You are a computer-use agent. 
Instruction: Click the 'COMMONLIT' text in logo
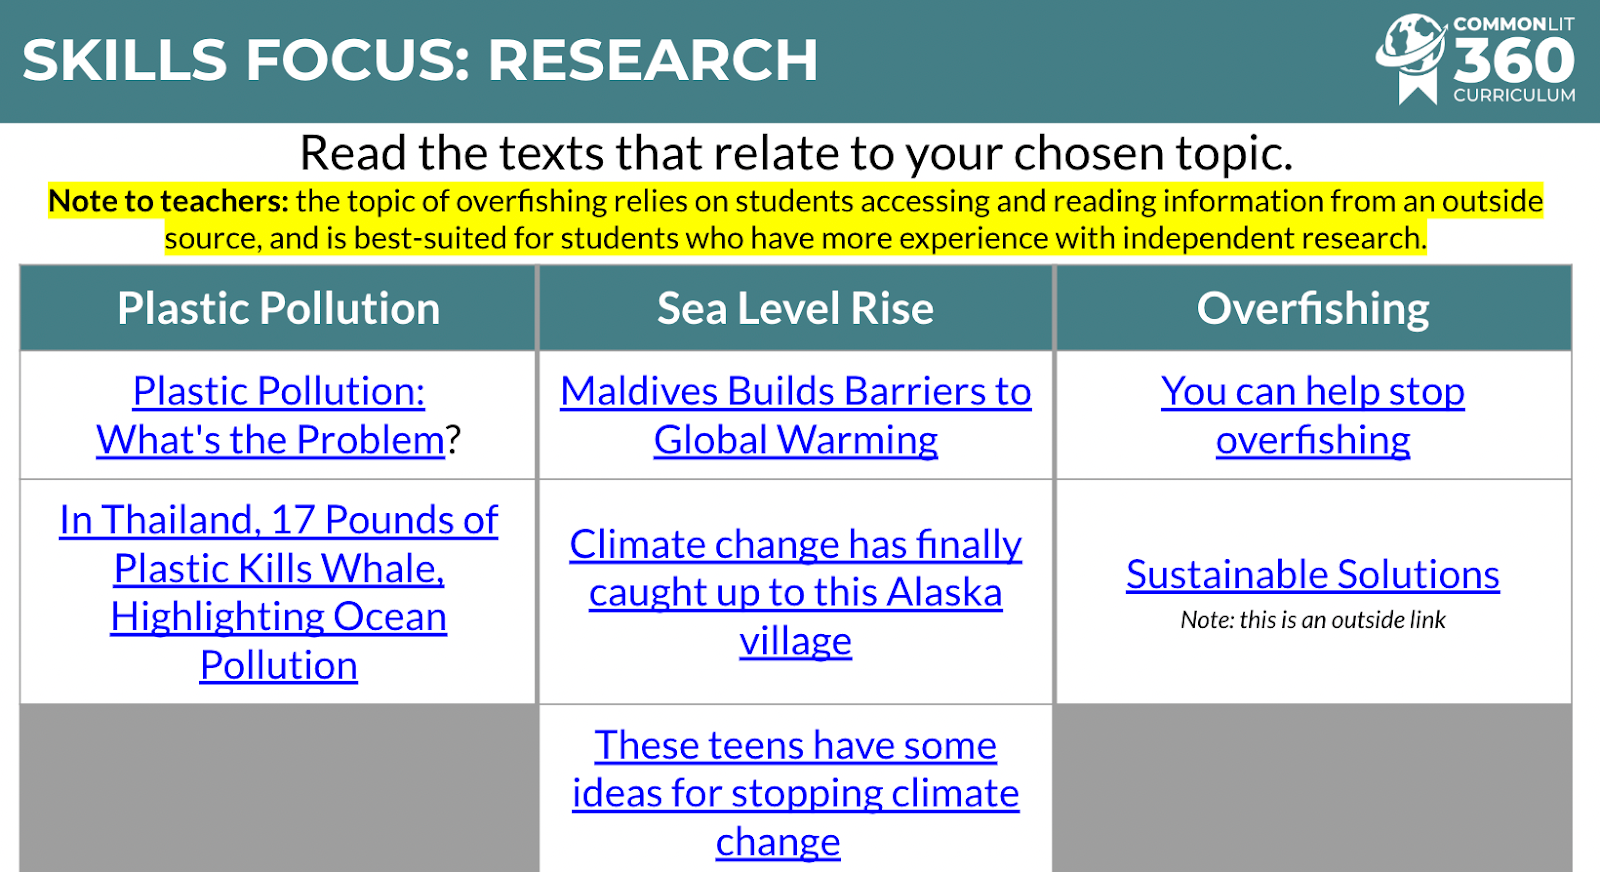tap(1514, 24)
